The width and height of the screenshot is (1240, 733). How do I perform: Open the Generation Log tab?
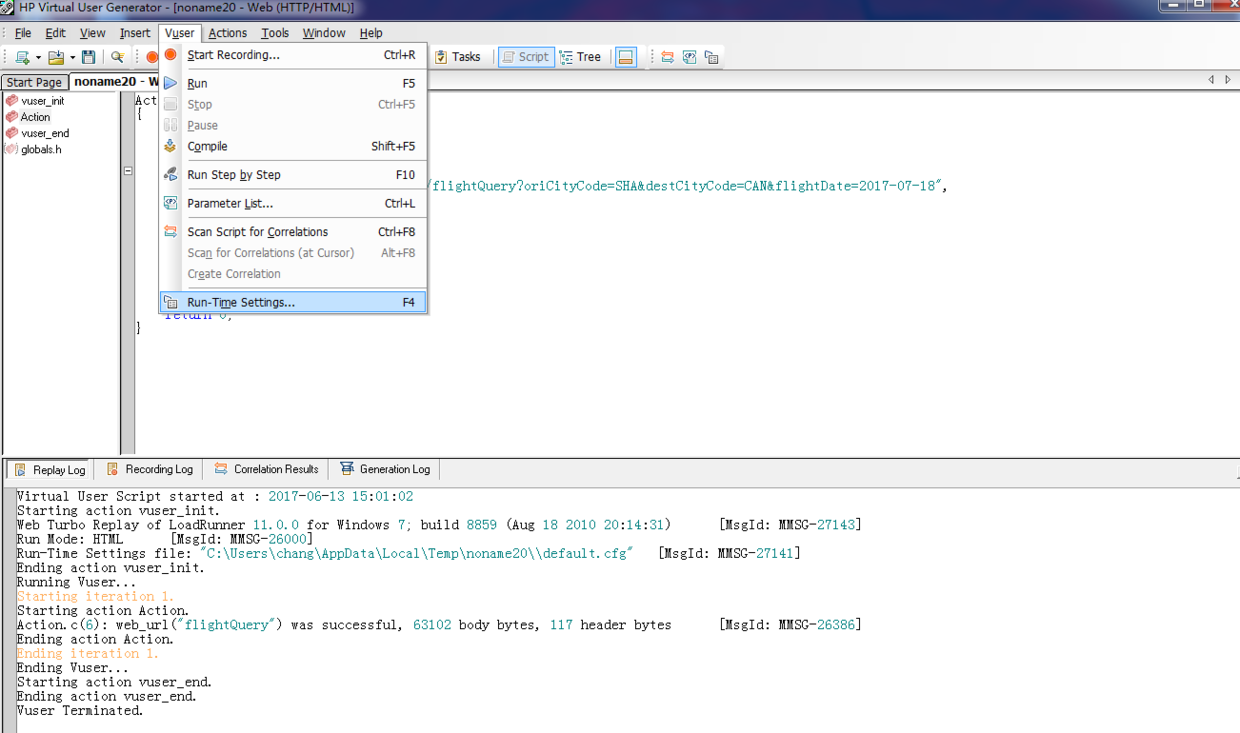(385, 469)
